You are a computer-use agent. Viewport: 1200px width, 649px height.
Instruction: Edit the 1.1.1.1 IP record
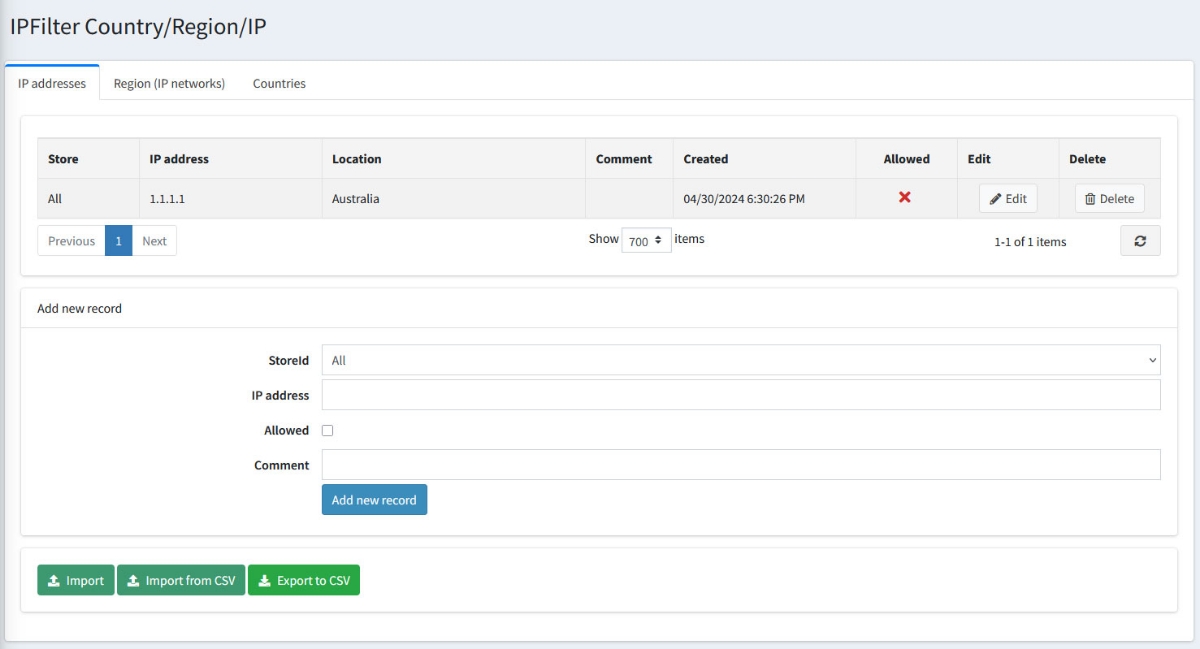coord(1008,199)
